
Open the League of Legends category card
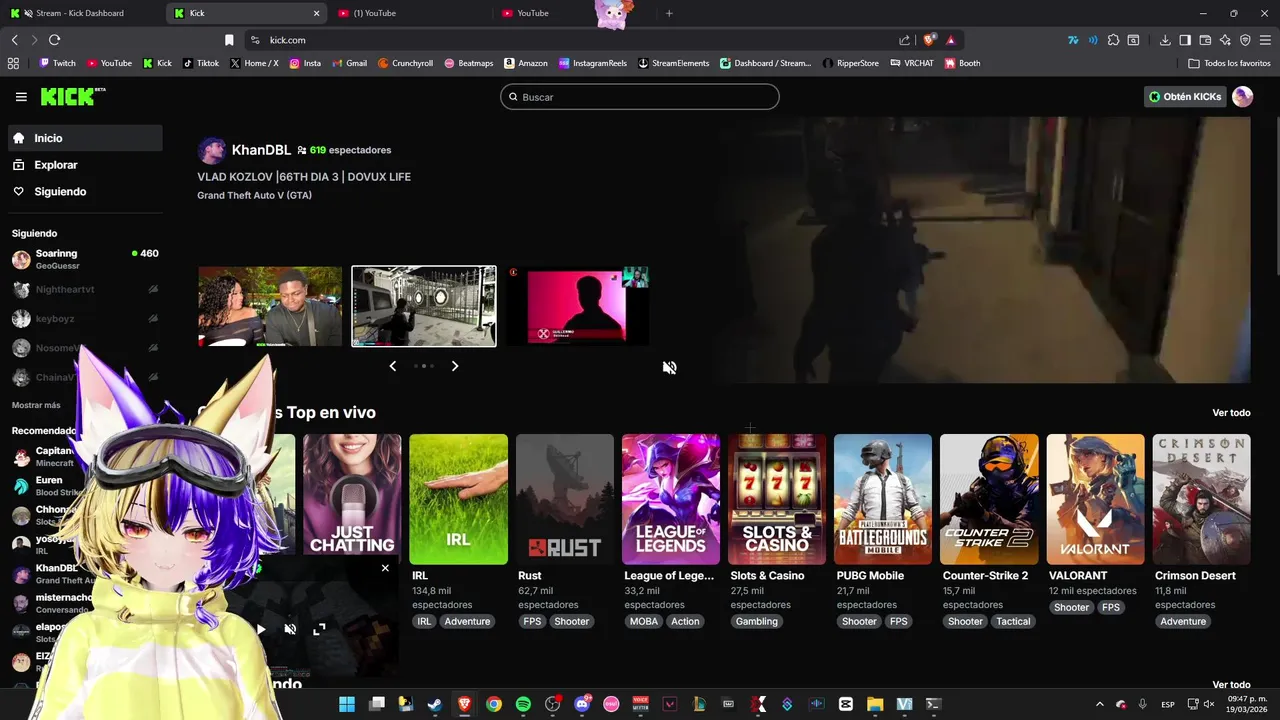click(x=671, y=499)
